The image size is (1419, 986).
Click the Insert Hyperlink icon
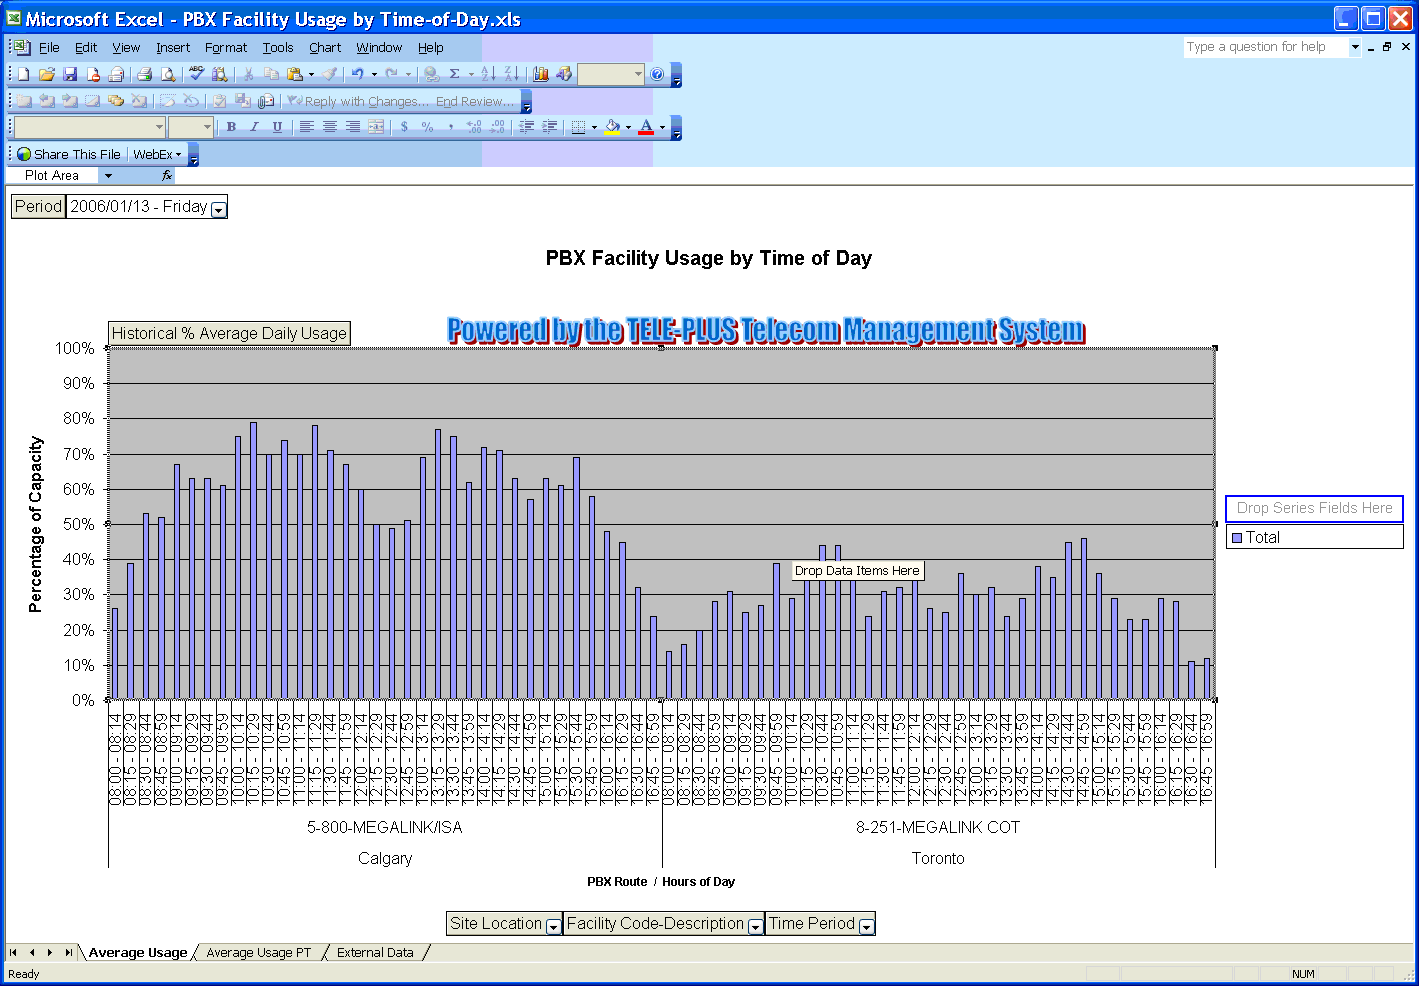[x=431, y=74]
